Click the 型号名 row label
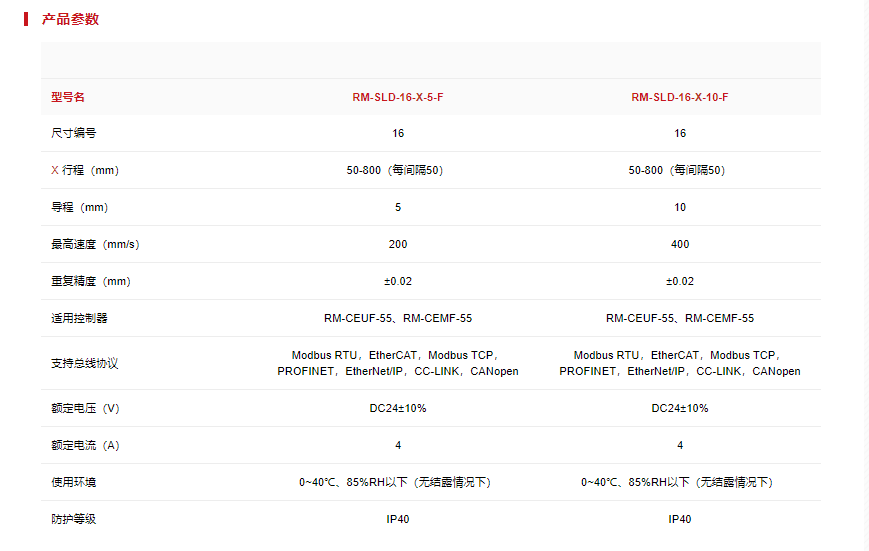 (68, 97)
